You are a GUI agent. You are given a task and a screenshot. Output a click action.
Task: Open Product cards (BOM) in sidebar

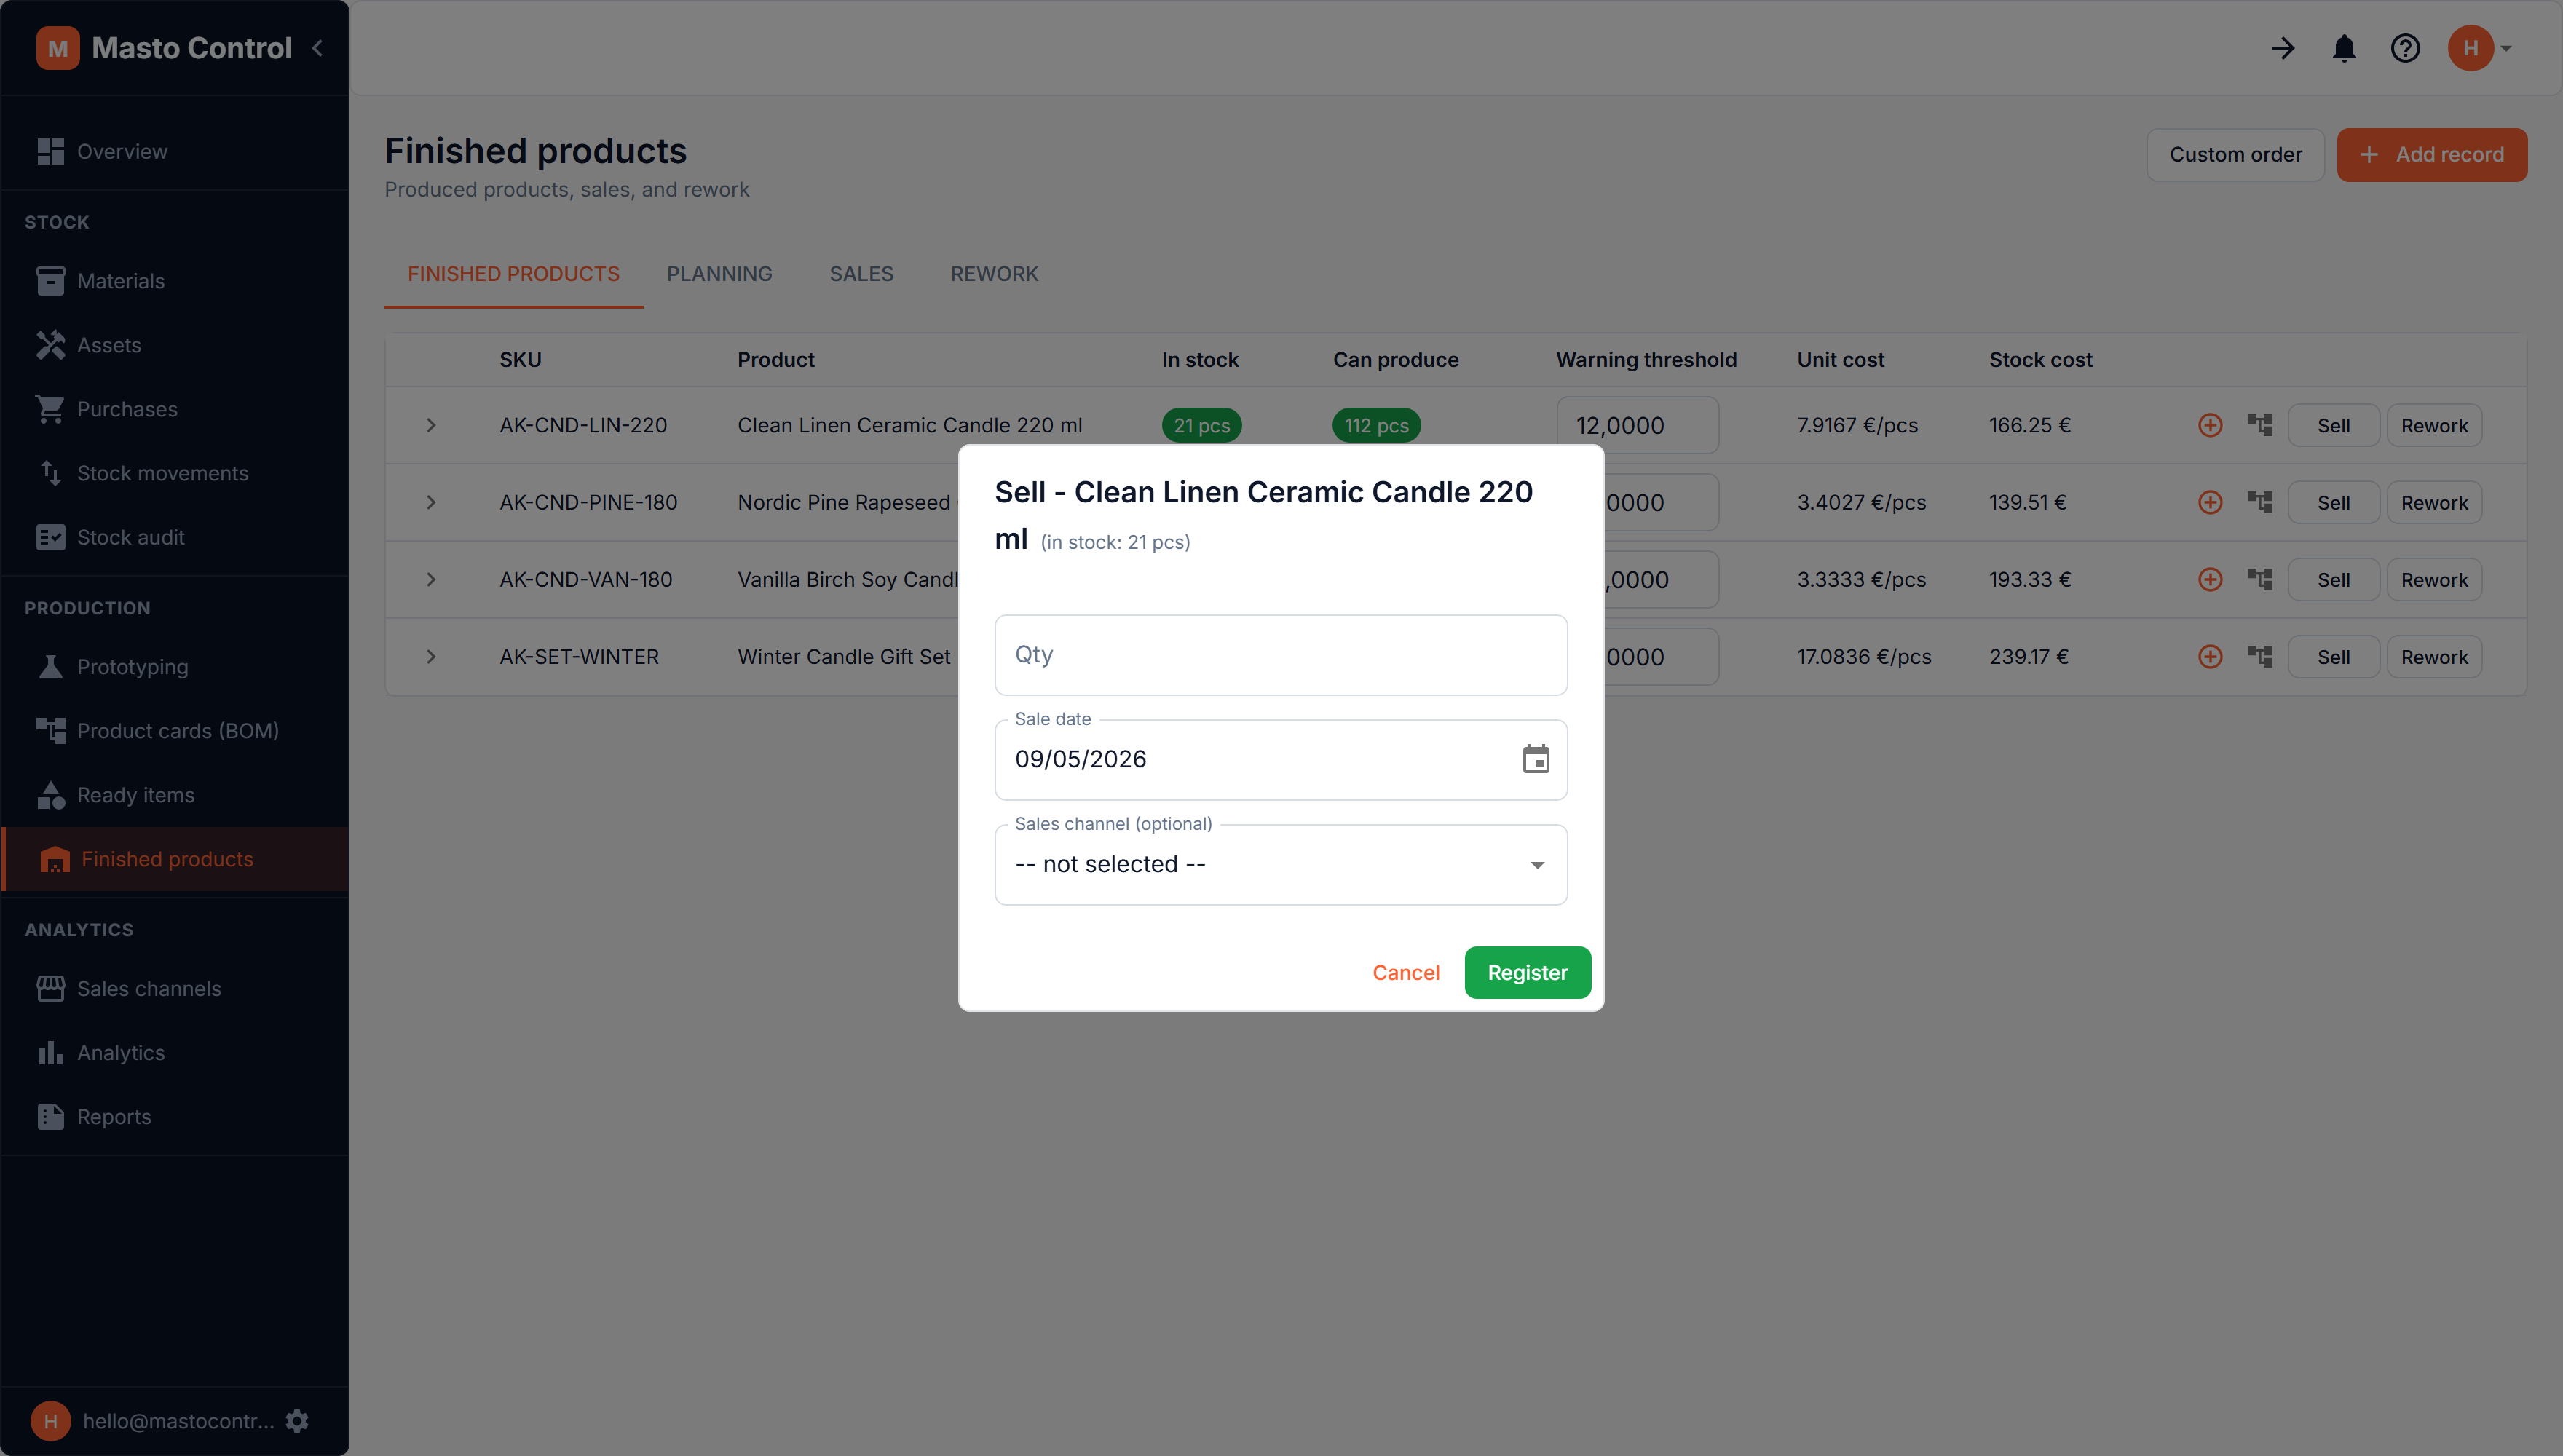click(x=175, y=731)
